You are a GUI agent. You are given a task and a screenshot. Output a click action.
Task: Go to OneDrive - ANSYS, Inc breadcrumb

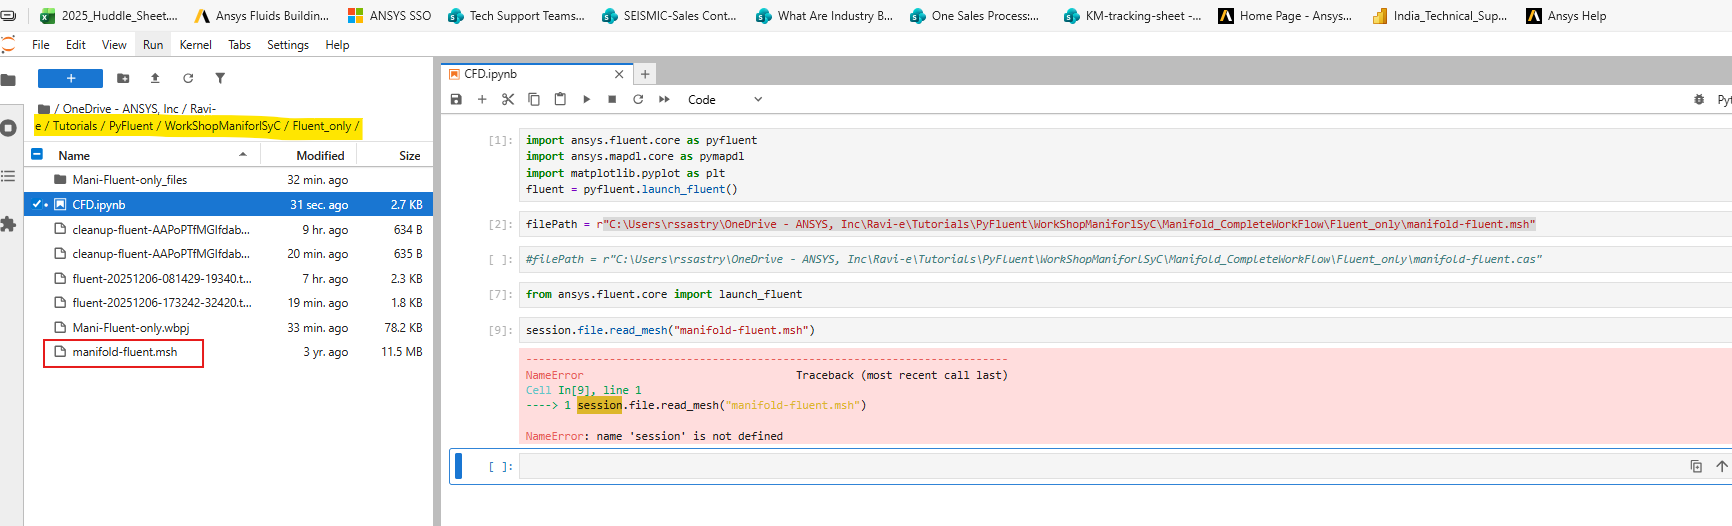tap(121, 109)
